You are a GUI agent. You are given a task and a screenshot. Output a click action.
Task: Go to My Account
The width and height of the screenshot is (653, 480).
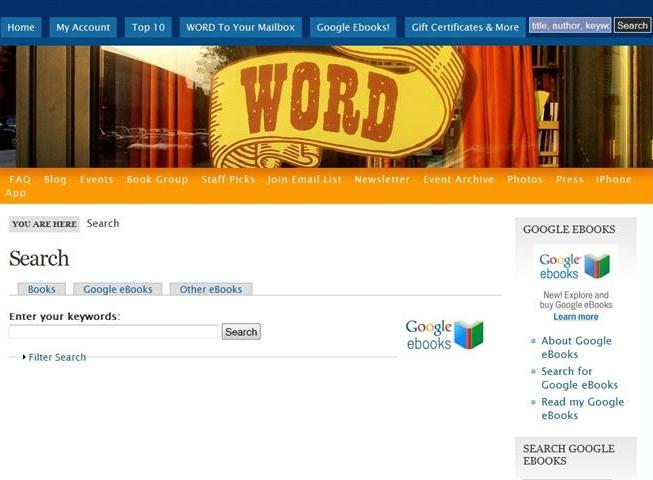coord(83,27)
